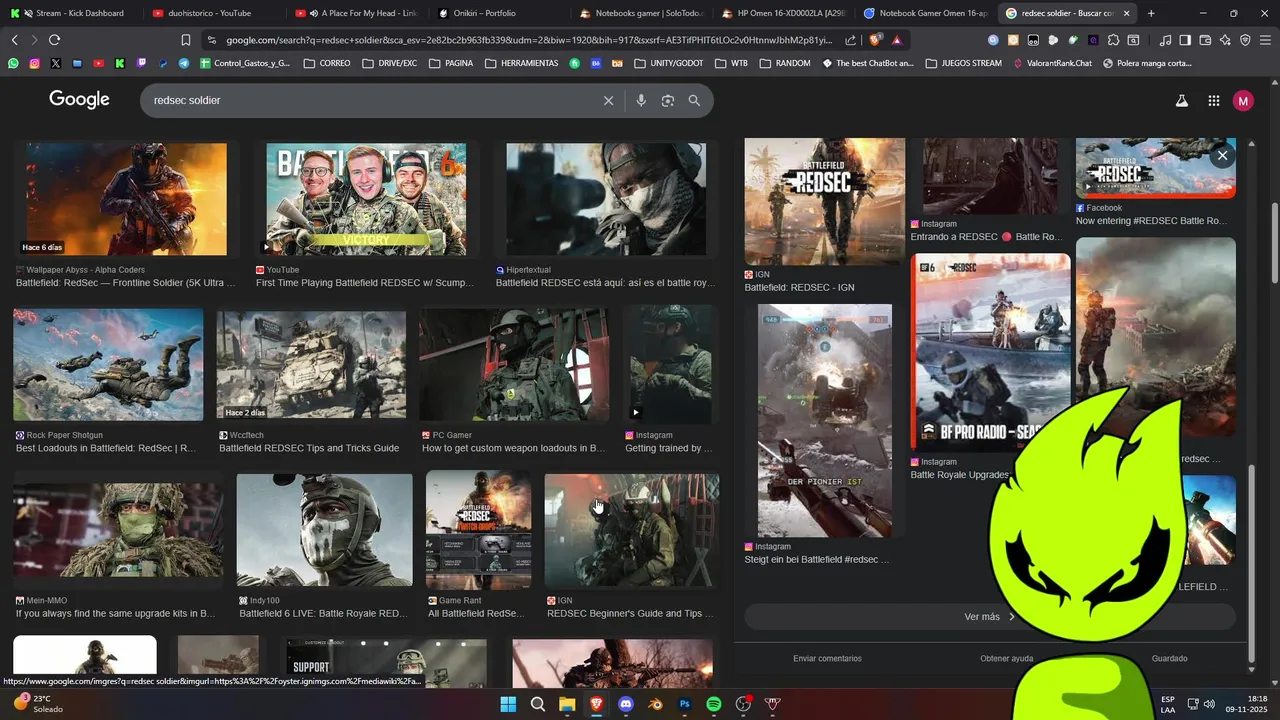Screen dimensions: 1280x720
Task: Open a new browser tab
Action: tap(1151, 13)
